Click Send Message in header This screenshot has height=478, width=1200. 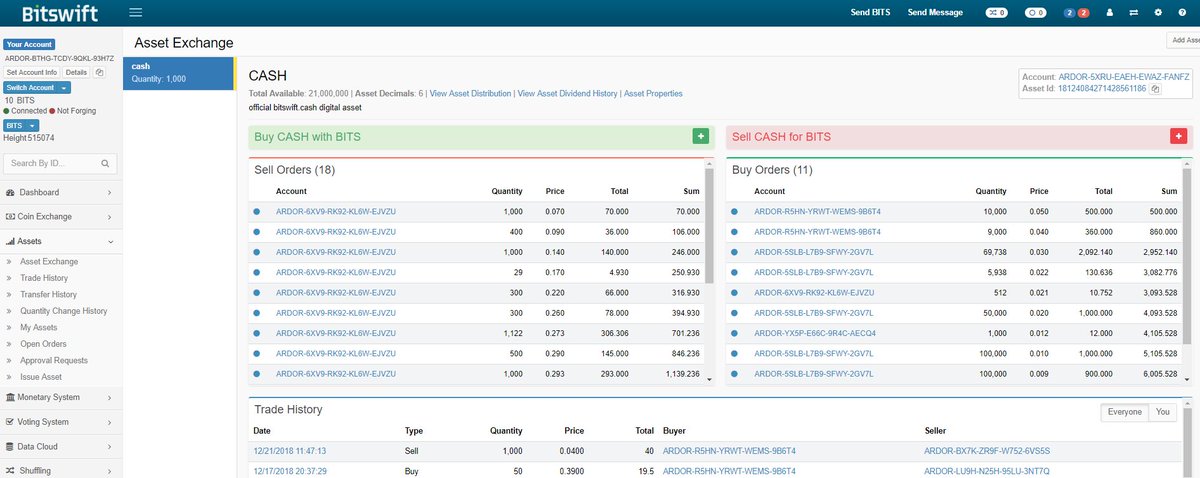pyautogui.click(x=935, y=13)
